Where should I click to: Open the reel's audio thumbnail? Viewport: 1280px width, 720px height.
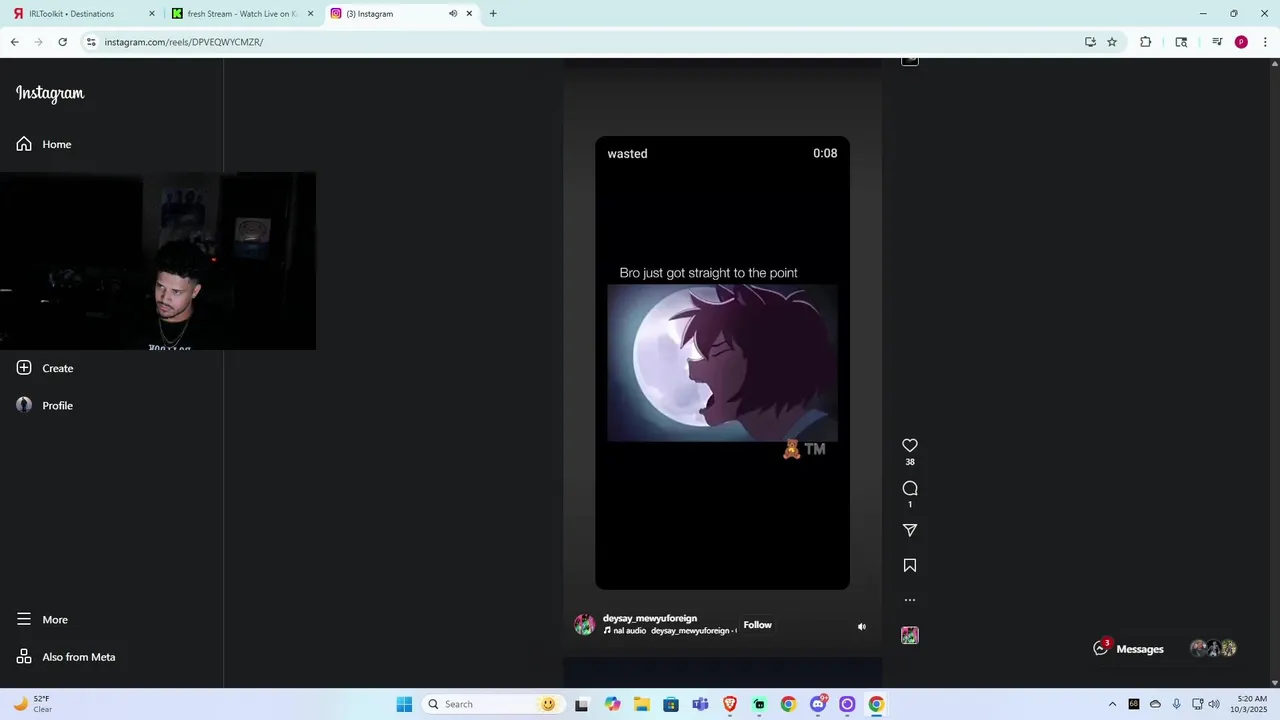click(910, 635)
